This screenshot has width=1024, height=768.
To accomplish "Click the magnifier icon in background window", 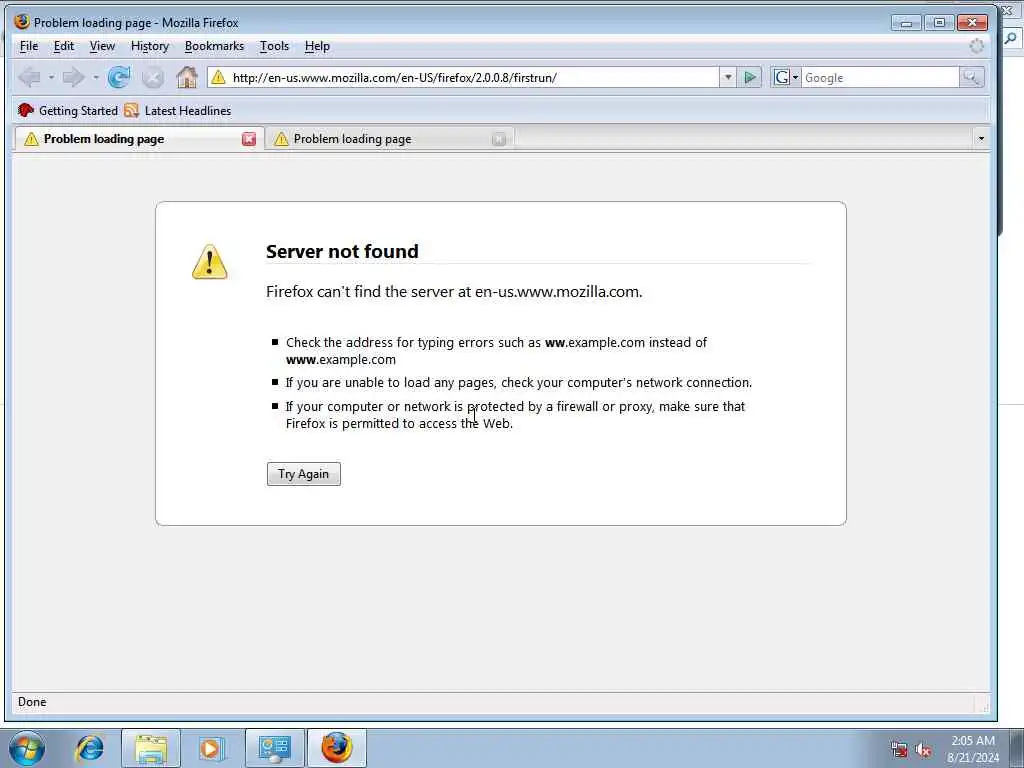I will [1010, 39].
